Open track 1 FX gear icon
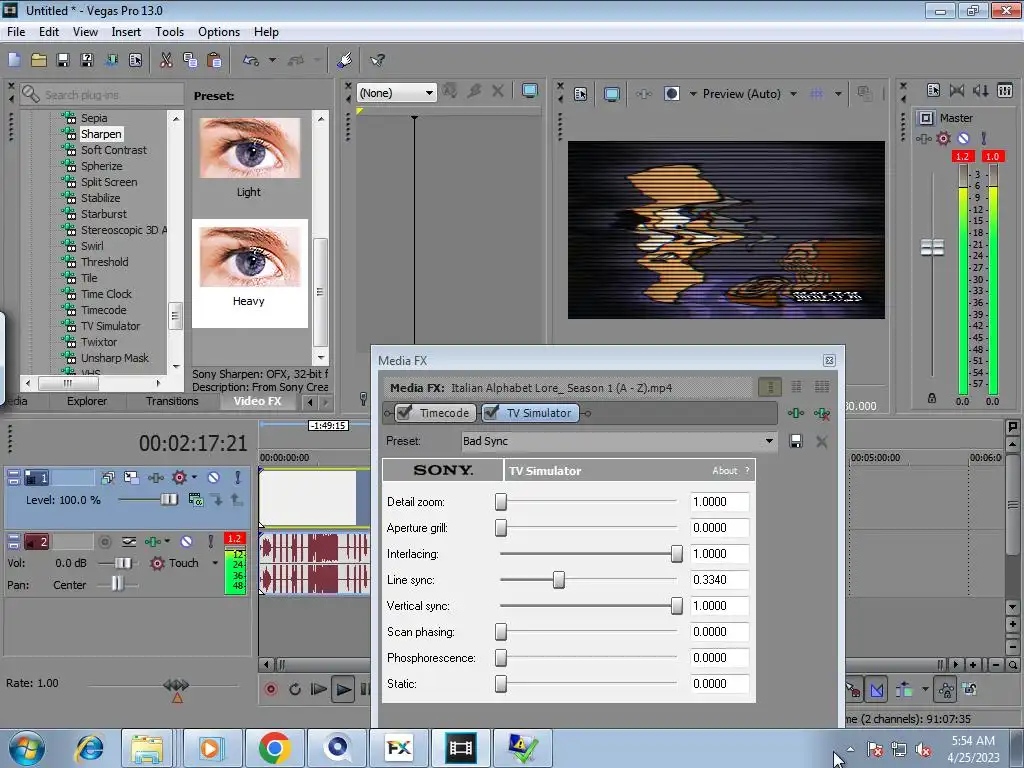Screen dimensions: 1024x768 point(180,477)
